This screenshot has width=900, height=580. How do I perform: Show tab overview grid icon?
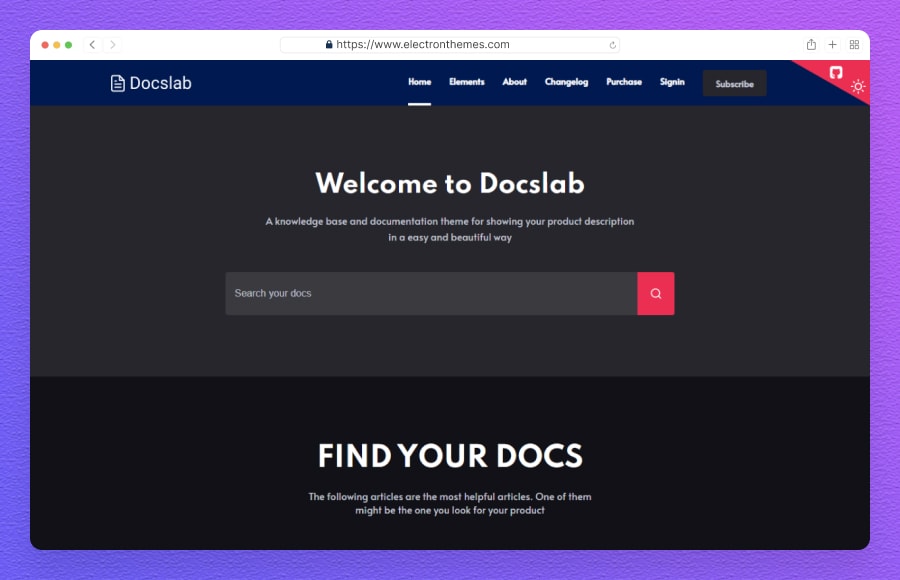854,44
